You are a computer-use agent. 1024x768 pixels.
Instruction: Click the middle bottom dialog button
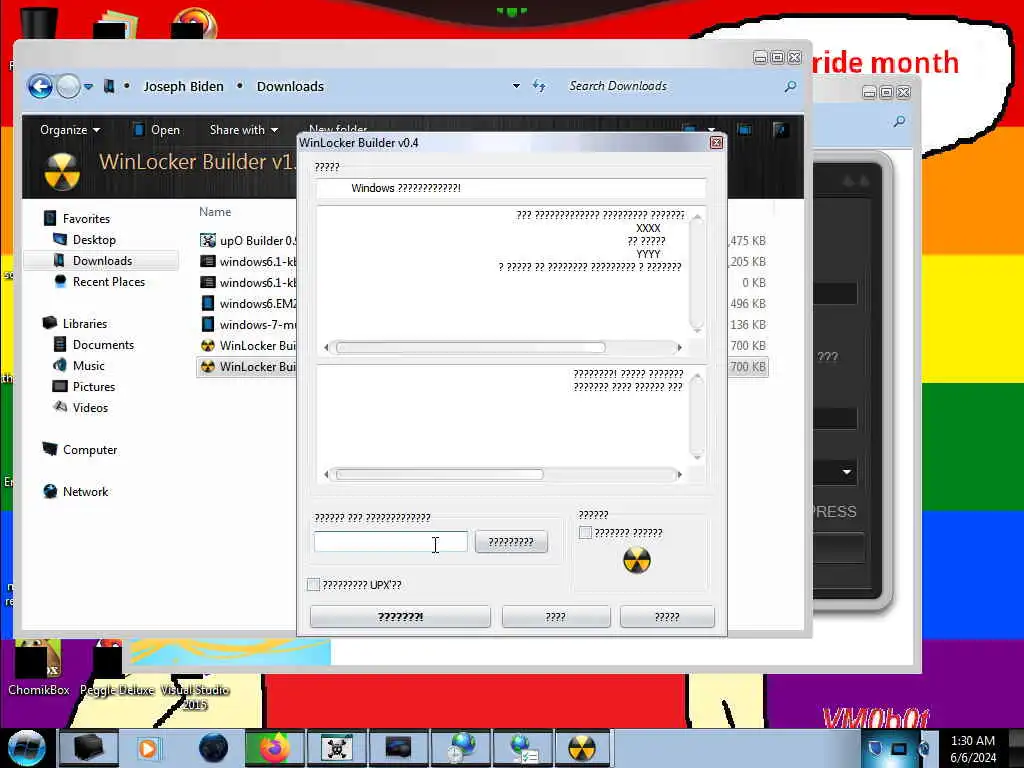tap(556, 616)
